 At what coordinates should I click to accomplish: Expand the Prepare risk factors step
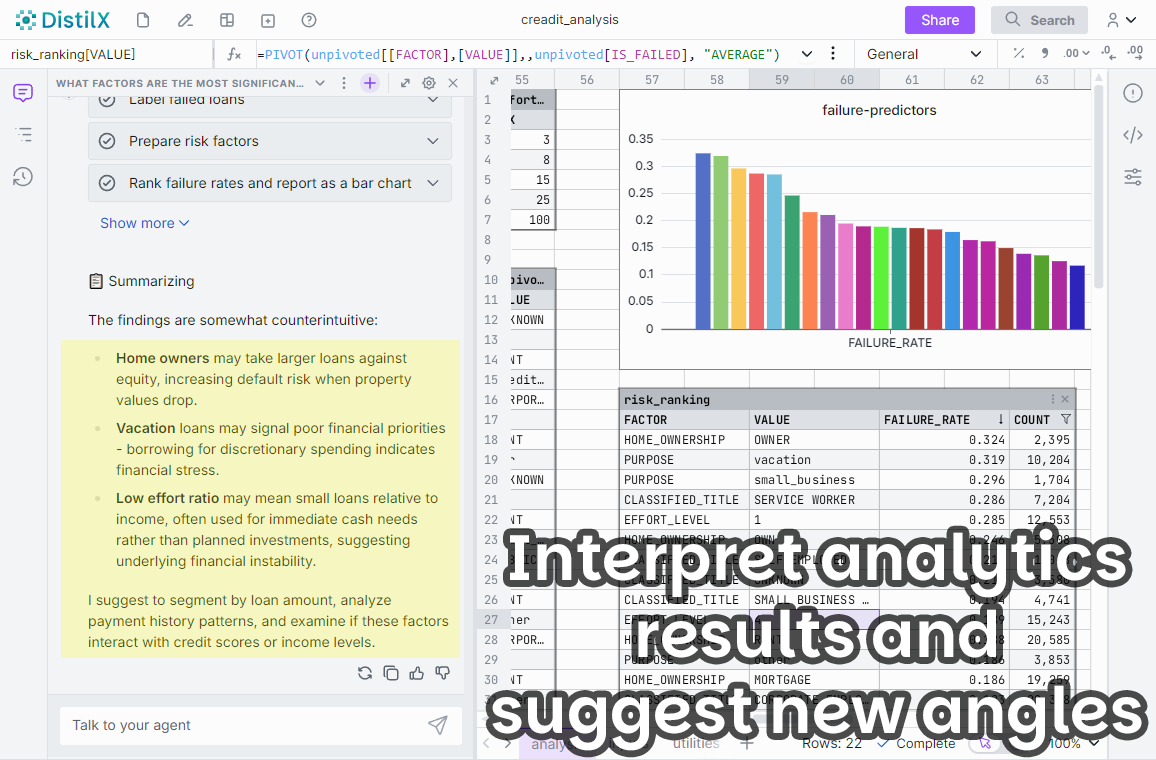[433, 141]
